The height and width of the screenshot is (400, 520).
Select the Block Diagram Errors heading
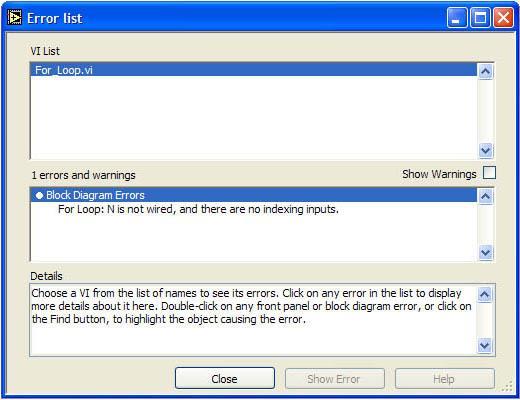(254, 195)
